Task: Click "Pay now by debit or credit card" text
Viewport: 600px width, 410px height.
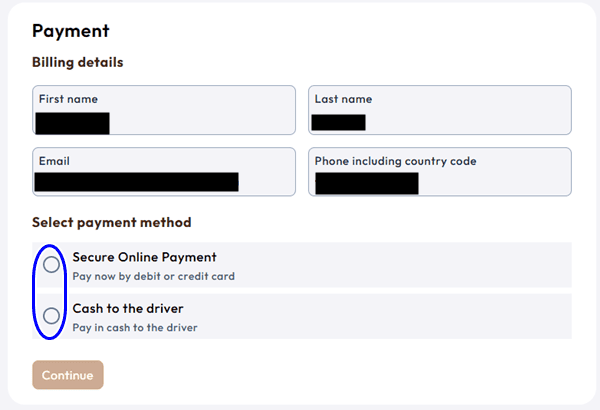Action: point(154,276)
